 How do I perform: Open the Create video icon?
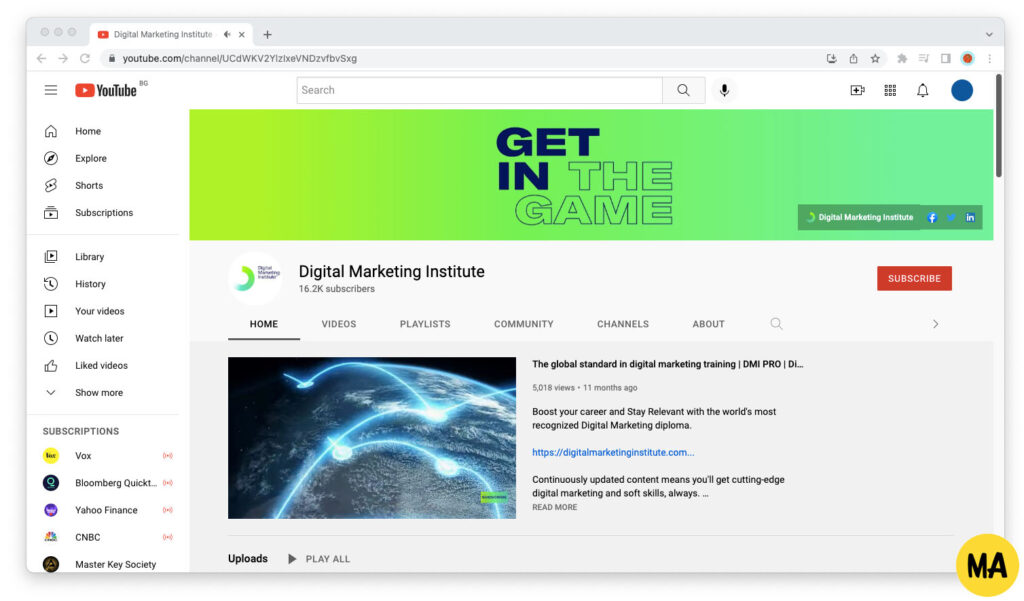coord(857,90)
